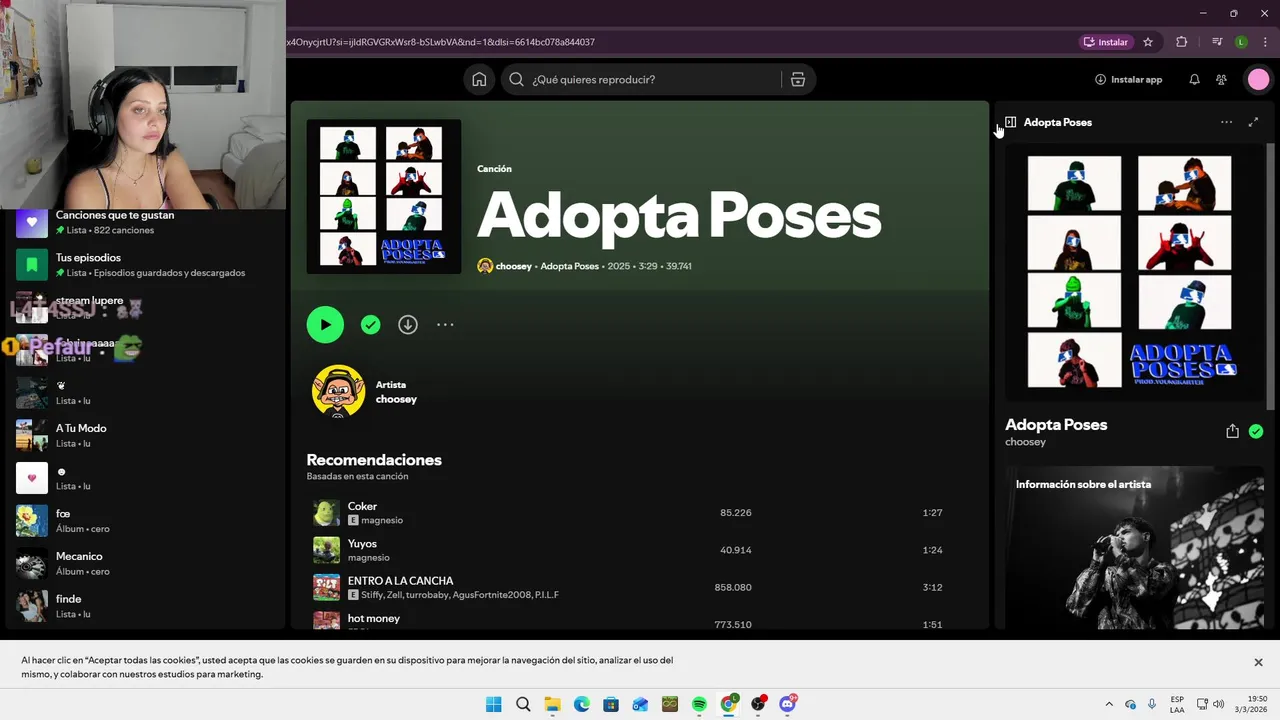Open browser extensions puzzle icon
Screen dimensions: 1280x720
(1182, 42)
